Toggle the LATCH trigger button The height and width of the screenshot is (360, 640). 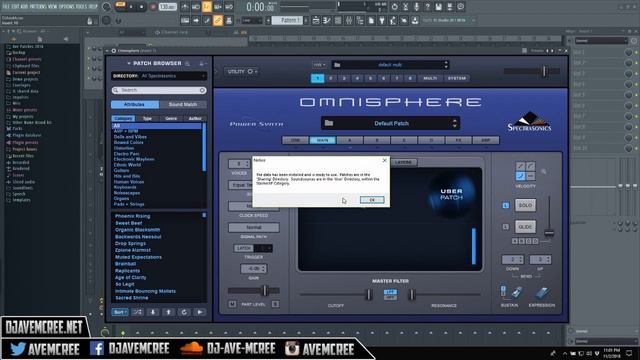[243, 248]
